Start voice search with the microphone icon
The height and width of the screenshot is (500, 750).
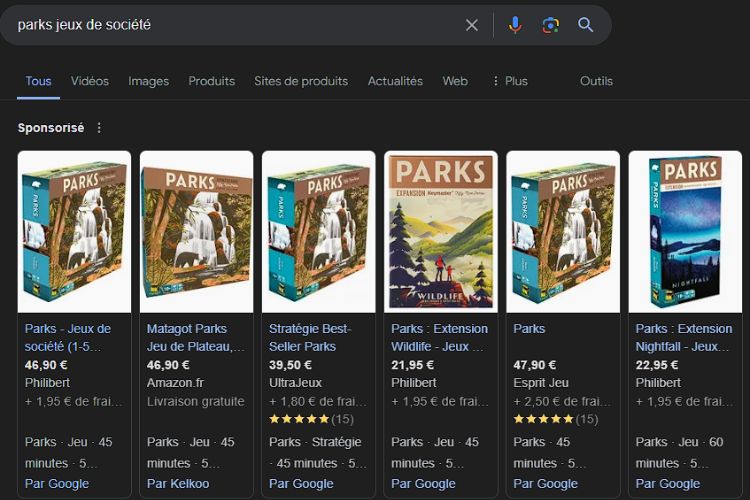[515, 25]
